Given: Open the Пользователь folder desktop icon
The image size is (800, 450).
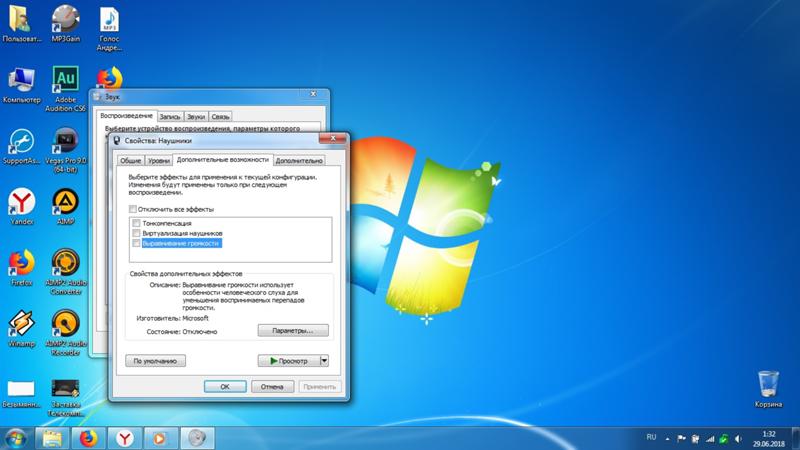Looking at the screenshot, I should [x=21, y=24].
